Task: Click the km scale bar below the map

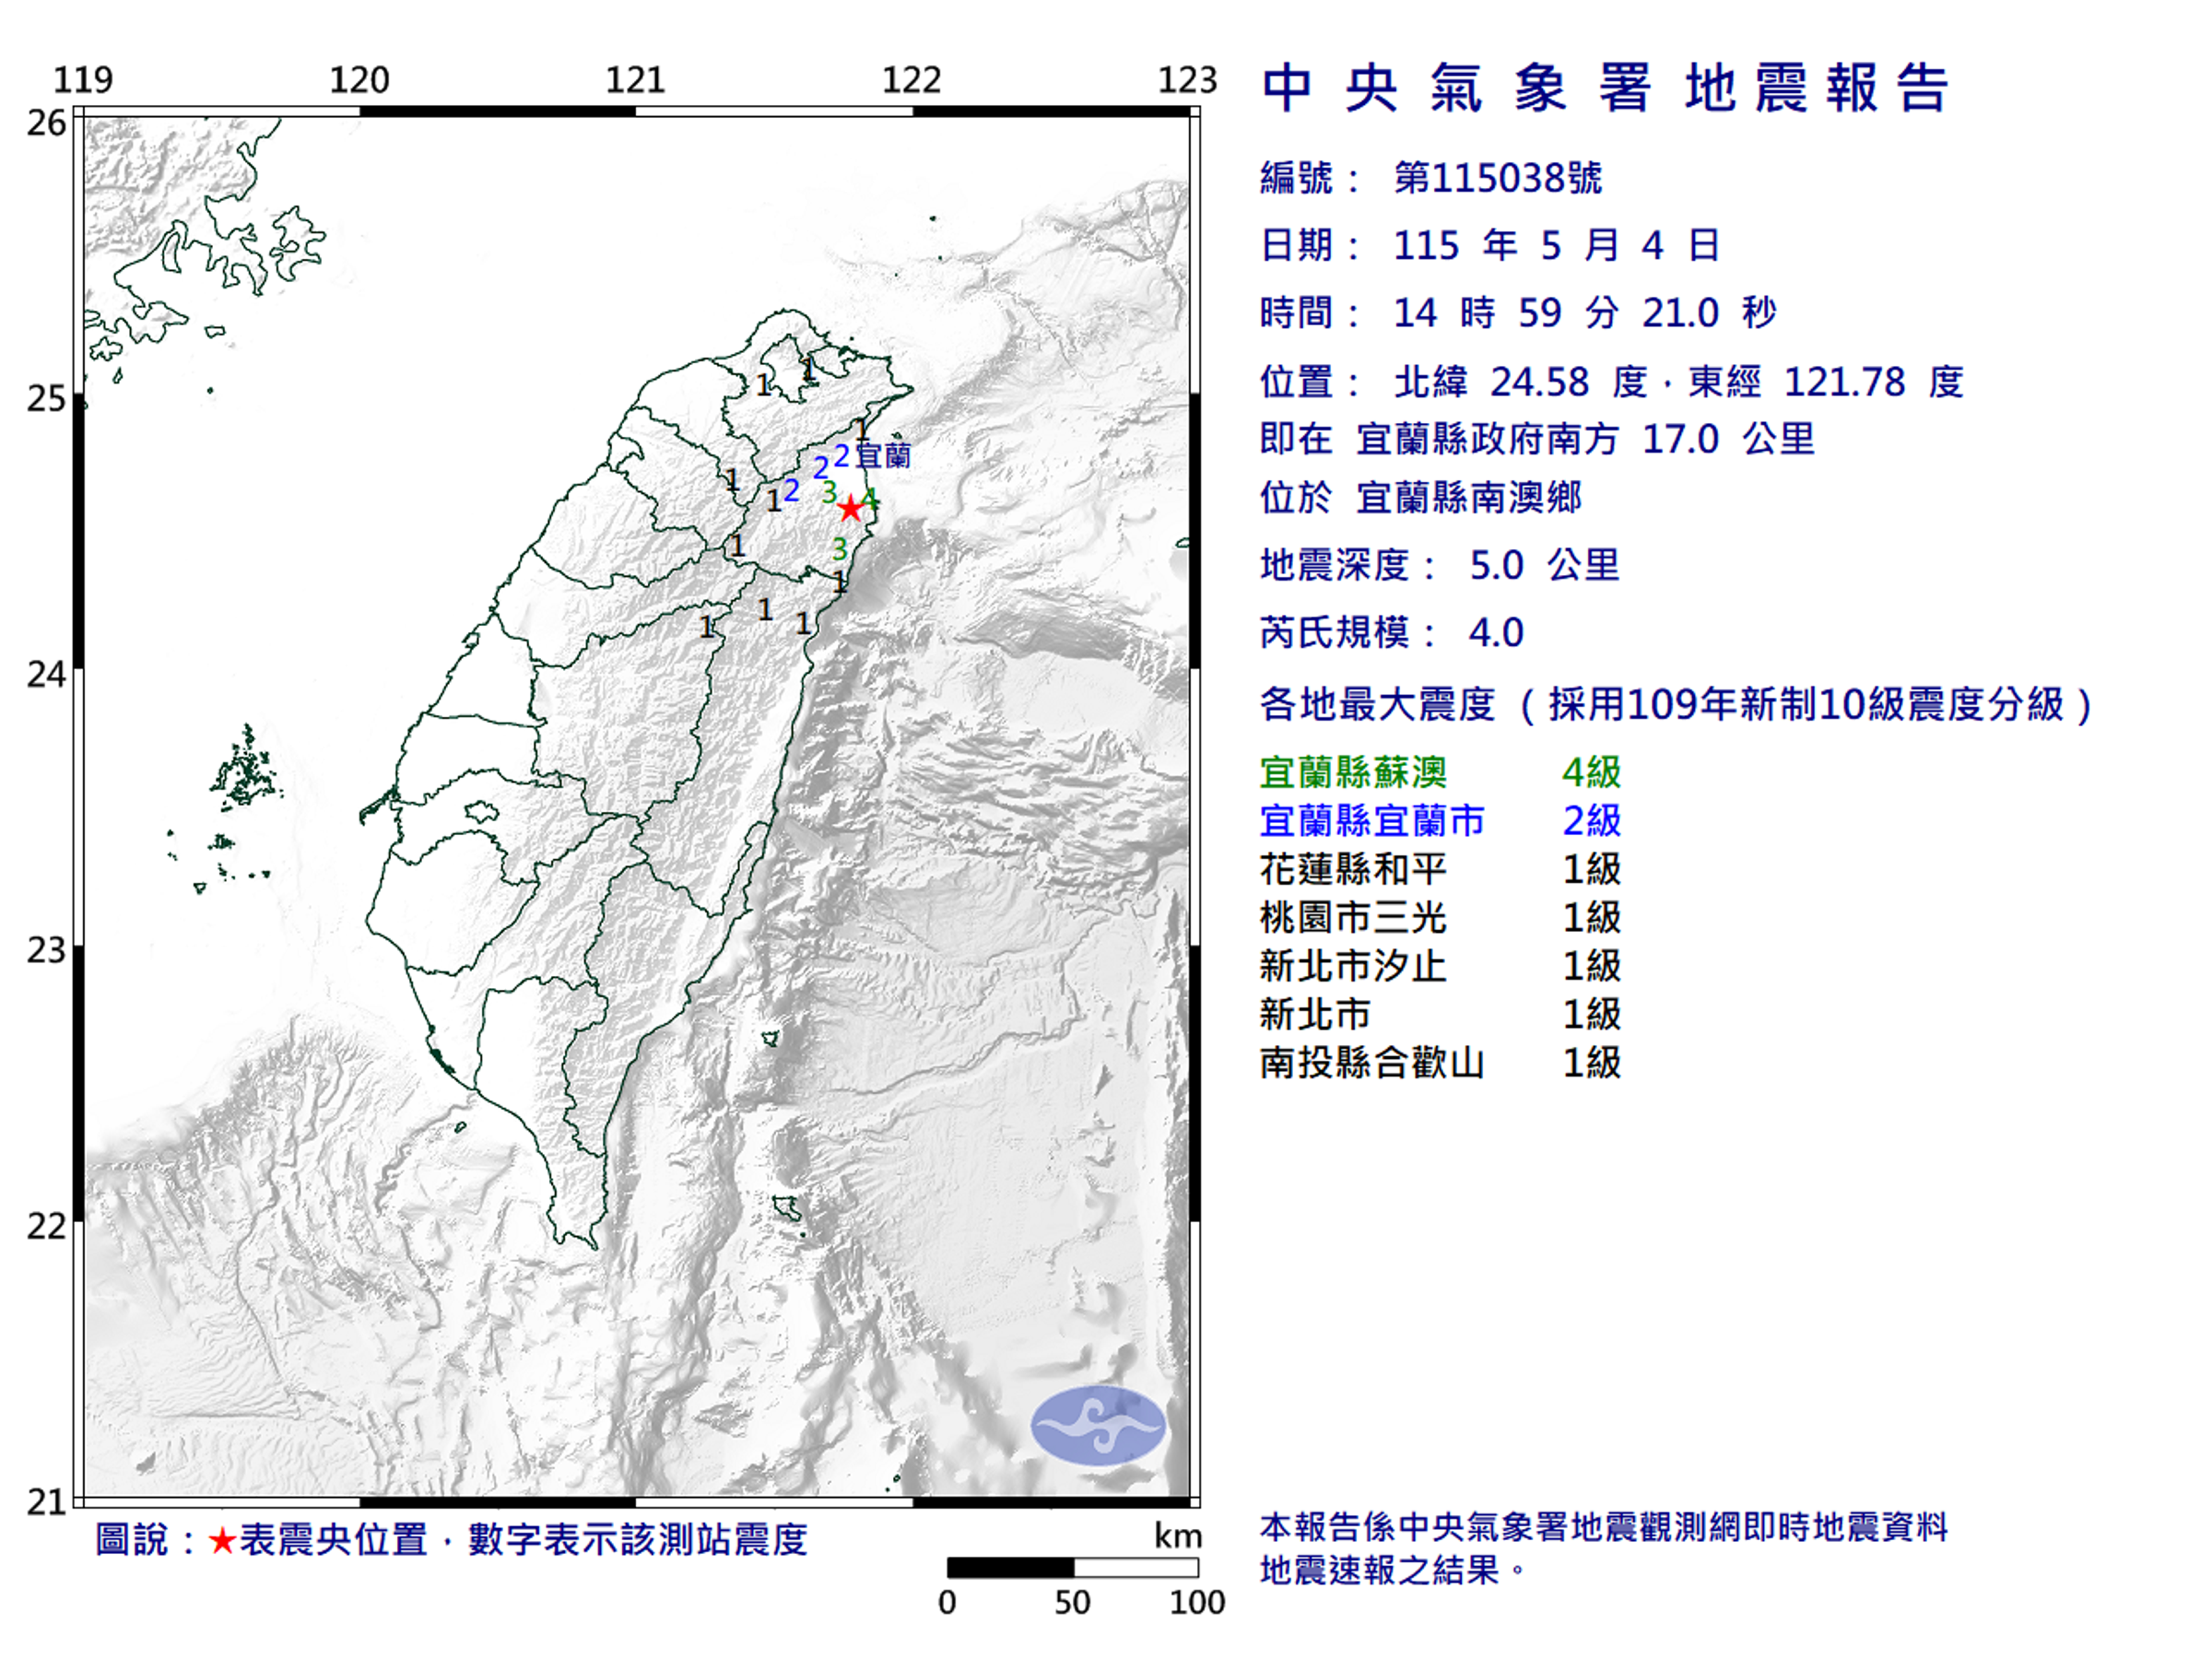Action: [x=1072, y=1567]
